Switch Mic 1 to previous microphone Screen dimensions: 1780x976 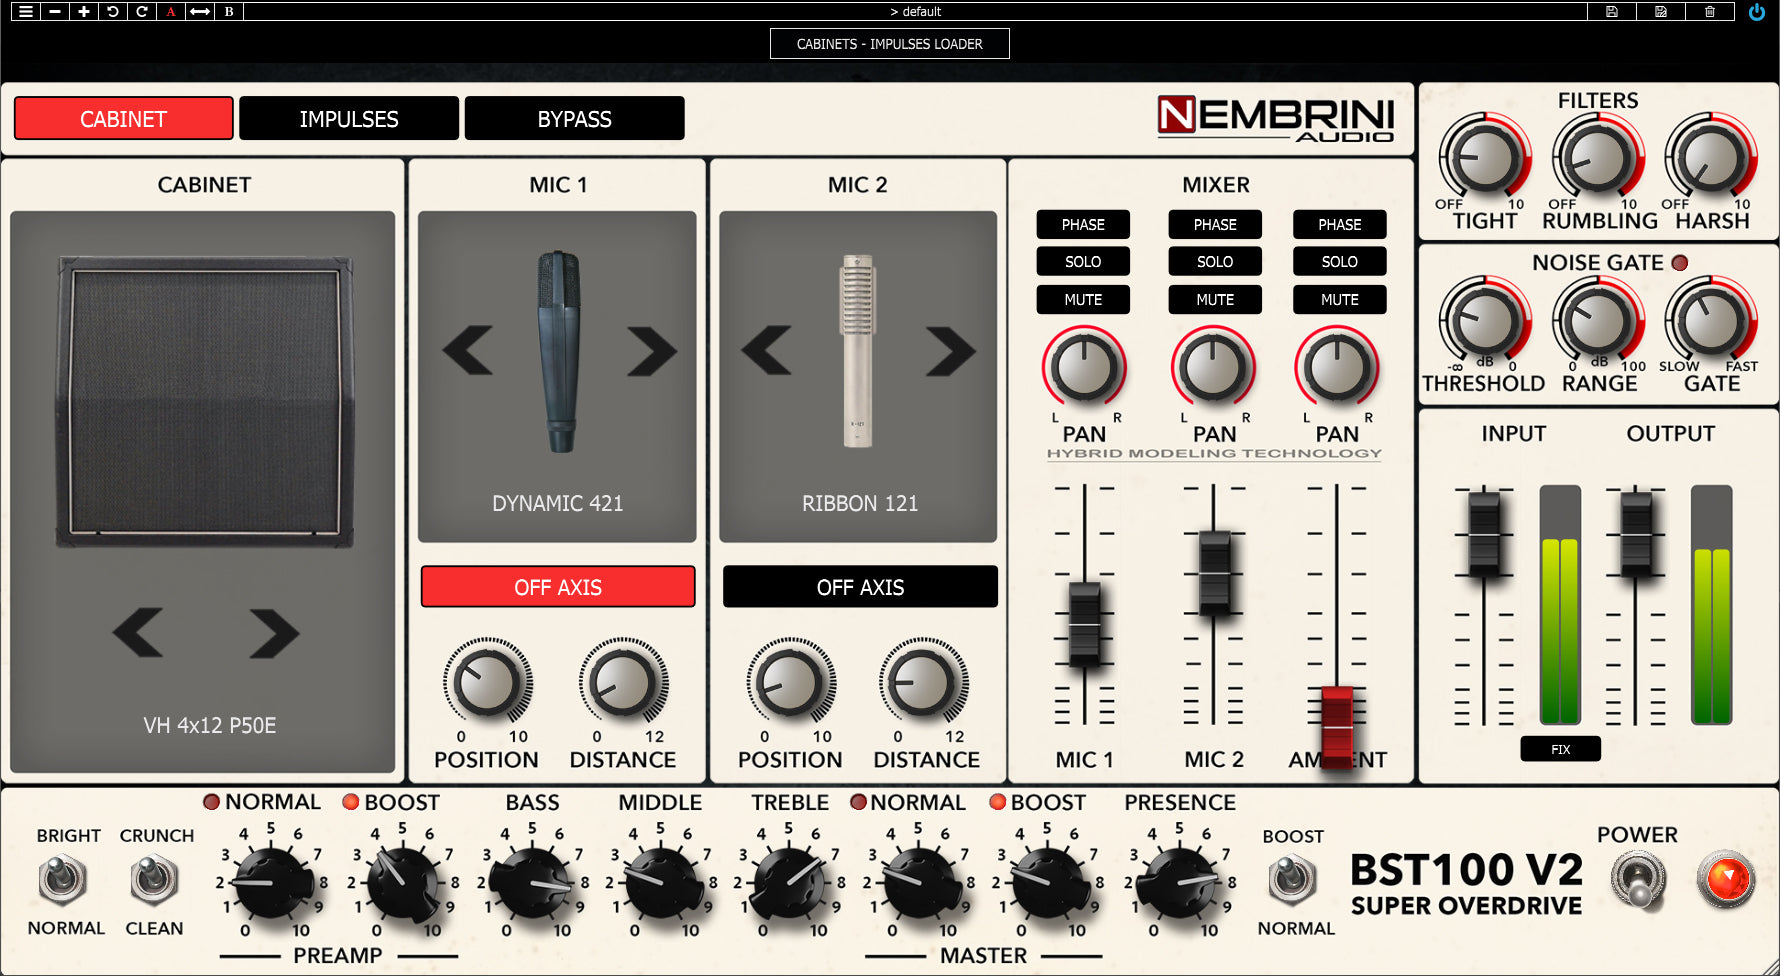pos(468,351)
